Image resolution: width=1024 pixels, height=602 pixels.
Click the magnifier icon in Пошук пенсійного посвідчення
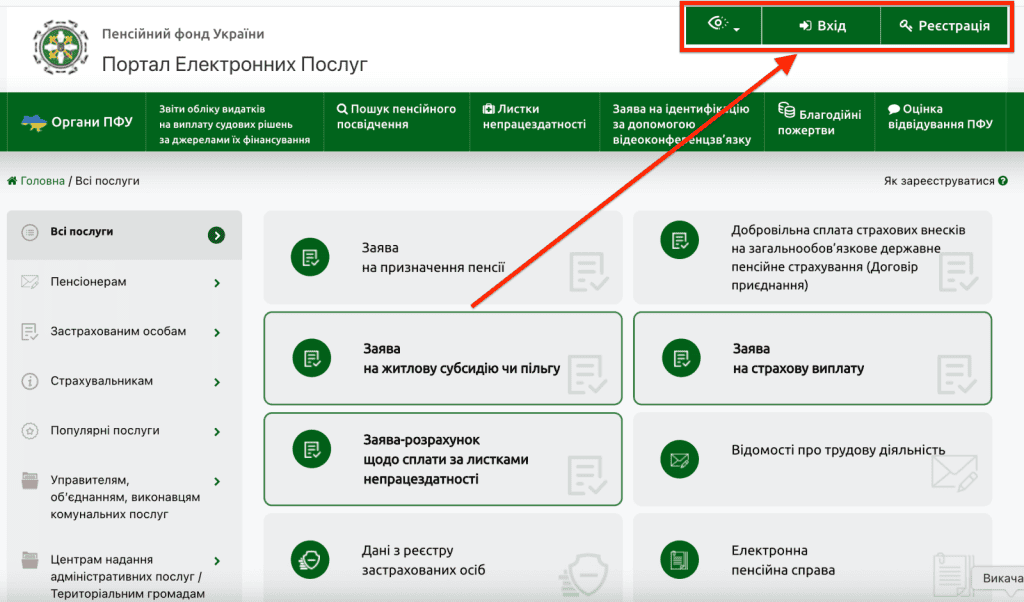(342, 108)
